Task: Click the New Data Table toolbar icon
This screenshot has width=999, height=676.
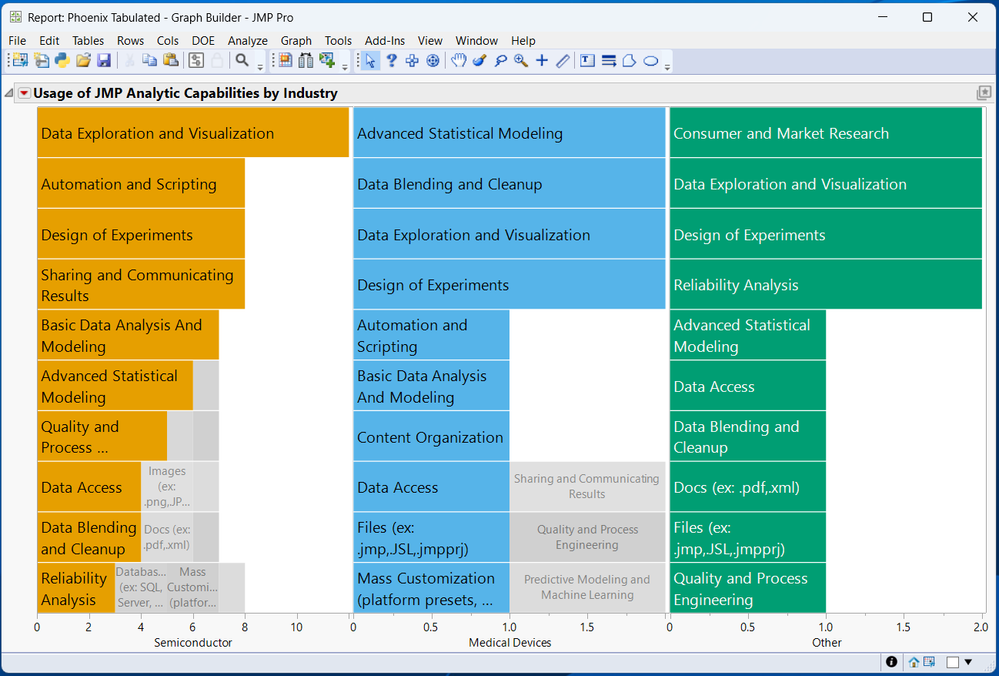Action: (20, 61)
